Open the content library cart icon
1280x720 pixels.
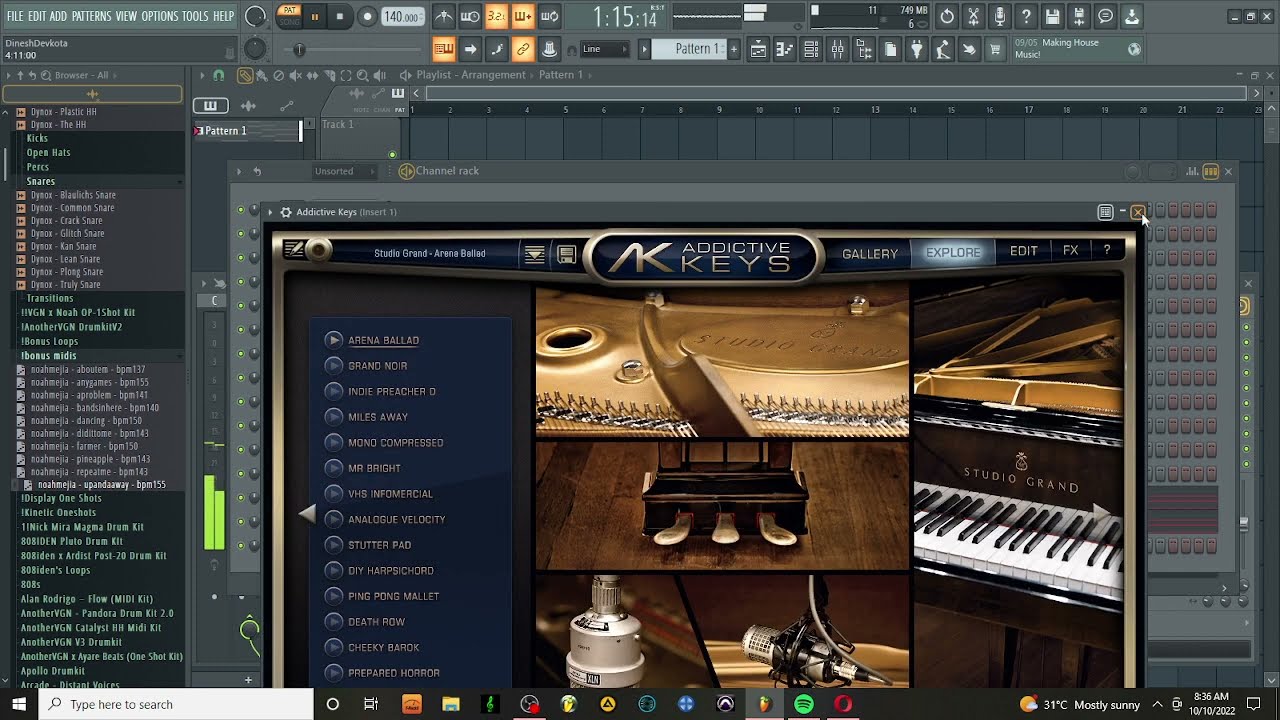point(995,49)
